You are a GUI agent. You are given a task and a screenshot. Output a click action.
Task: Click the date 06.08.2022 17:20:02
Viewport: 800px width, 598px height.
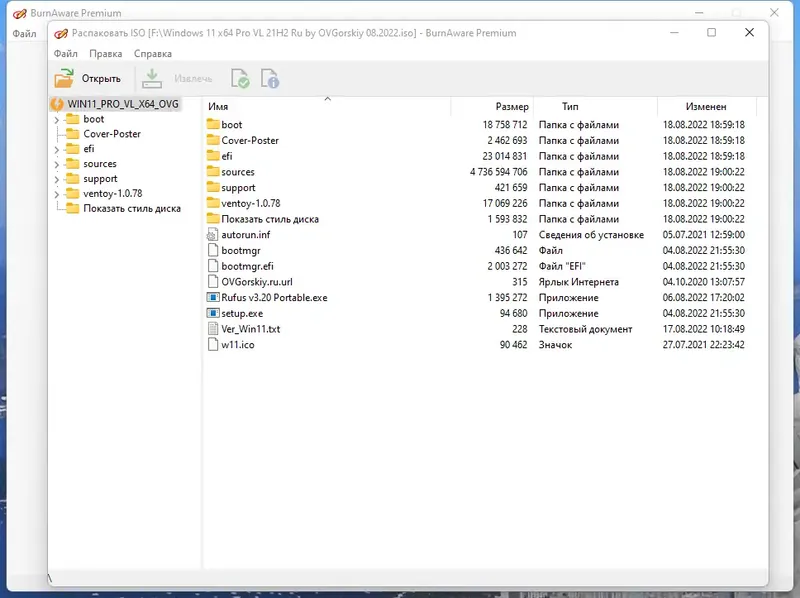coord(704,297)
